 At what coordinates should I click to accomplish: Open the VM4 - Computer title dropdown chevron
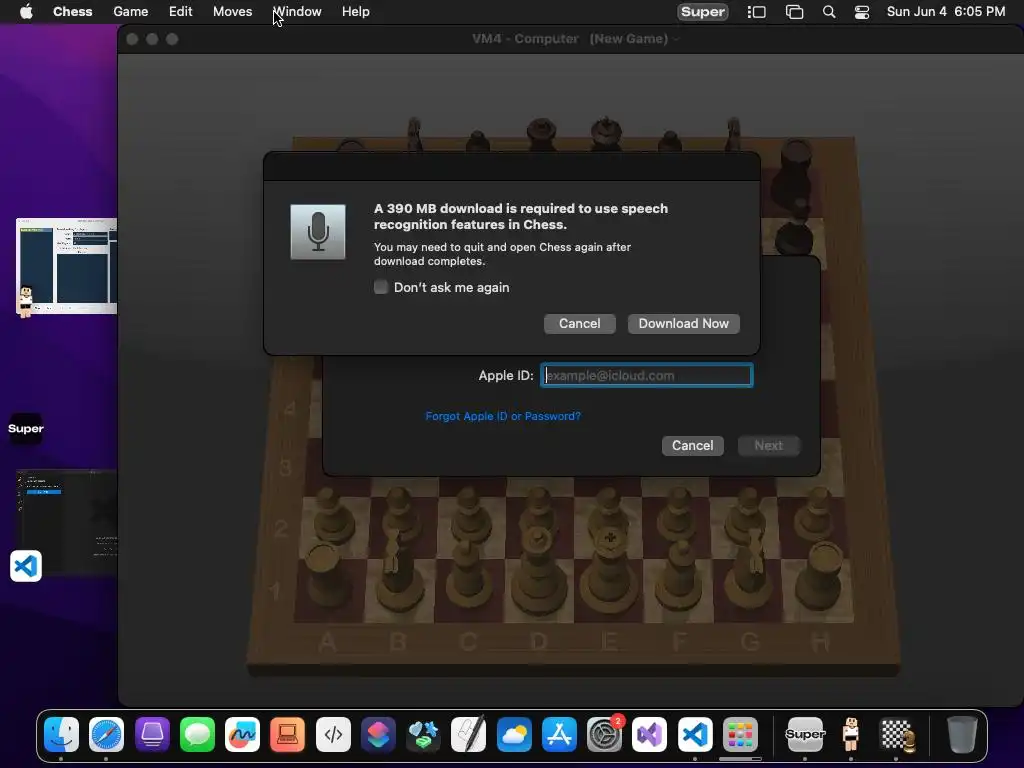coord(677,39)
